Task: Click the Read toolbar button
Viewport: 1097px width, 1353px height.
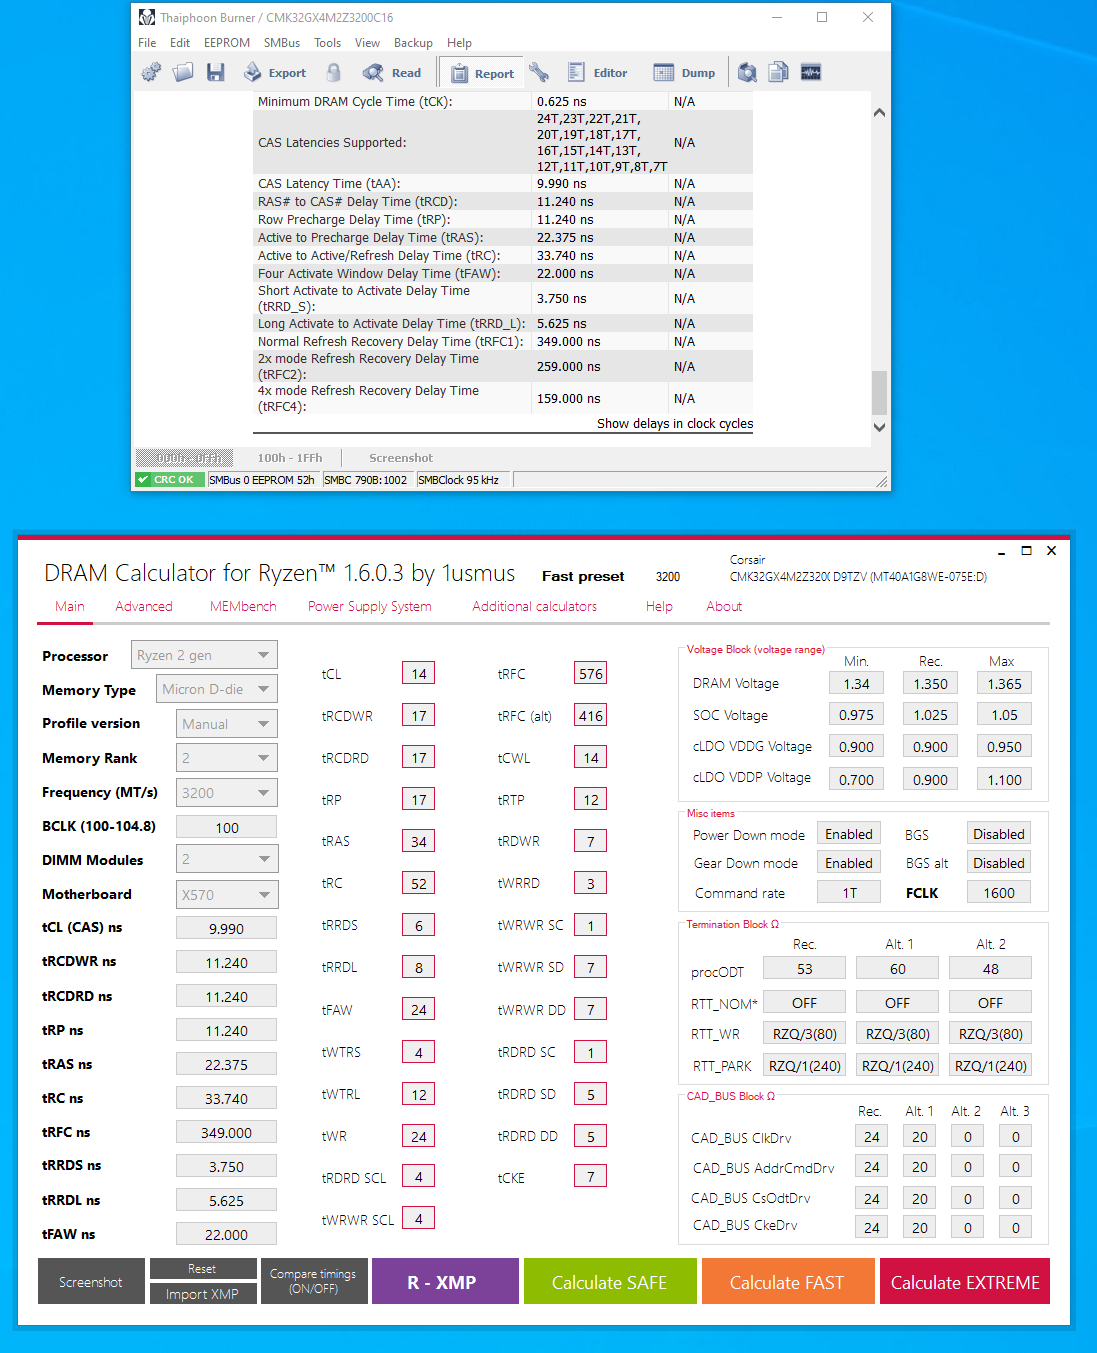Action: tap(392, 73)
